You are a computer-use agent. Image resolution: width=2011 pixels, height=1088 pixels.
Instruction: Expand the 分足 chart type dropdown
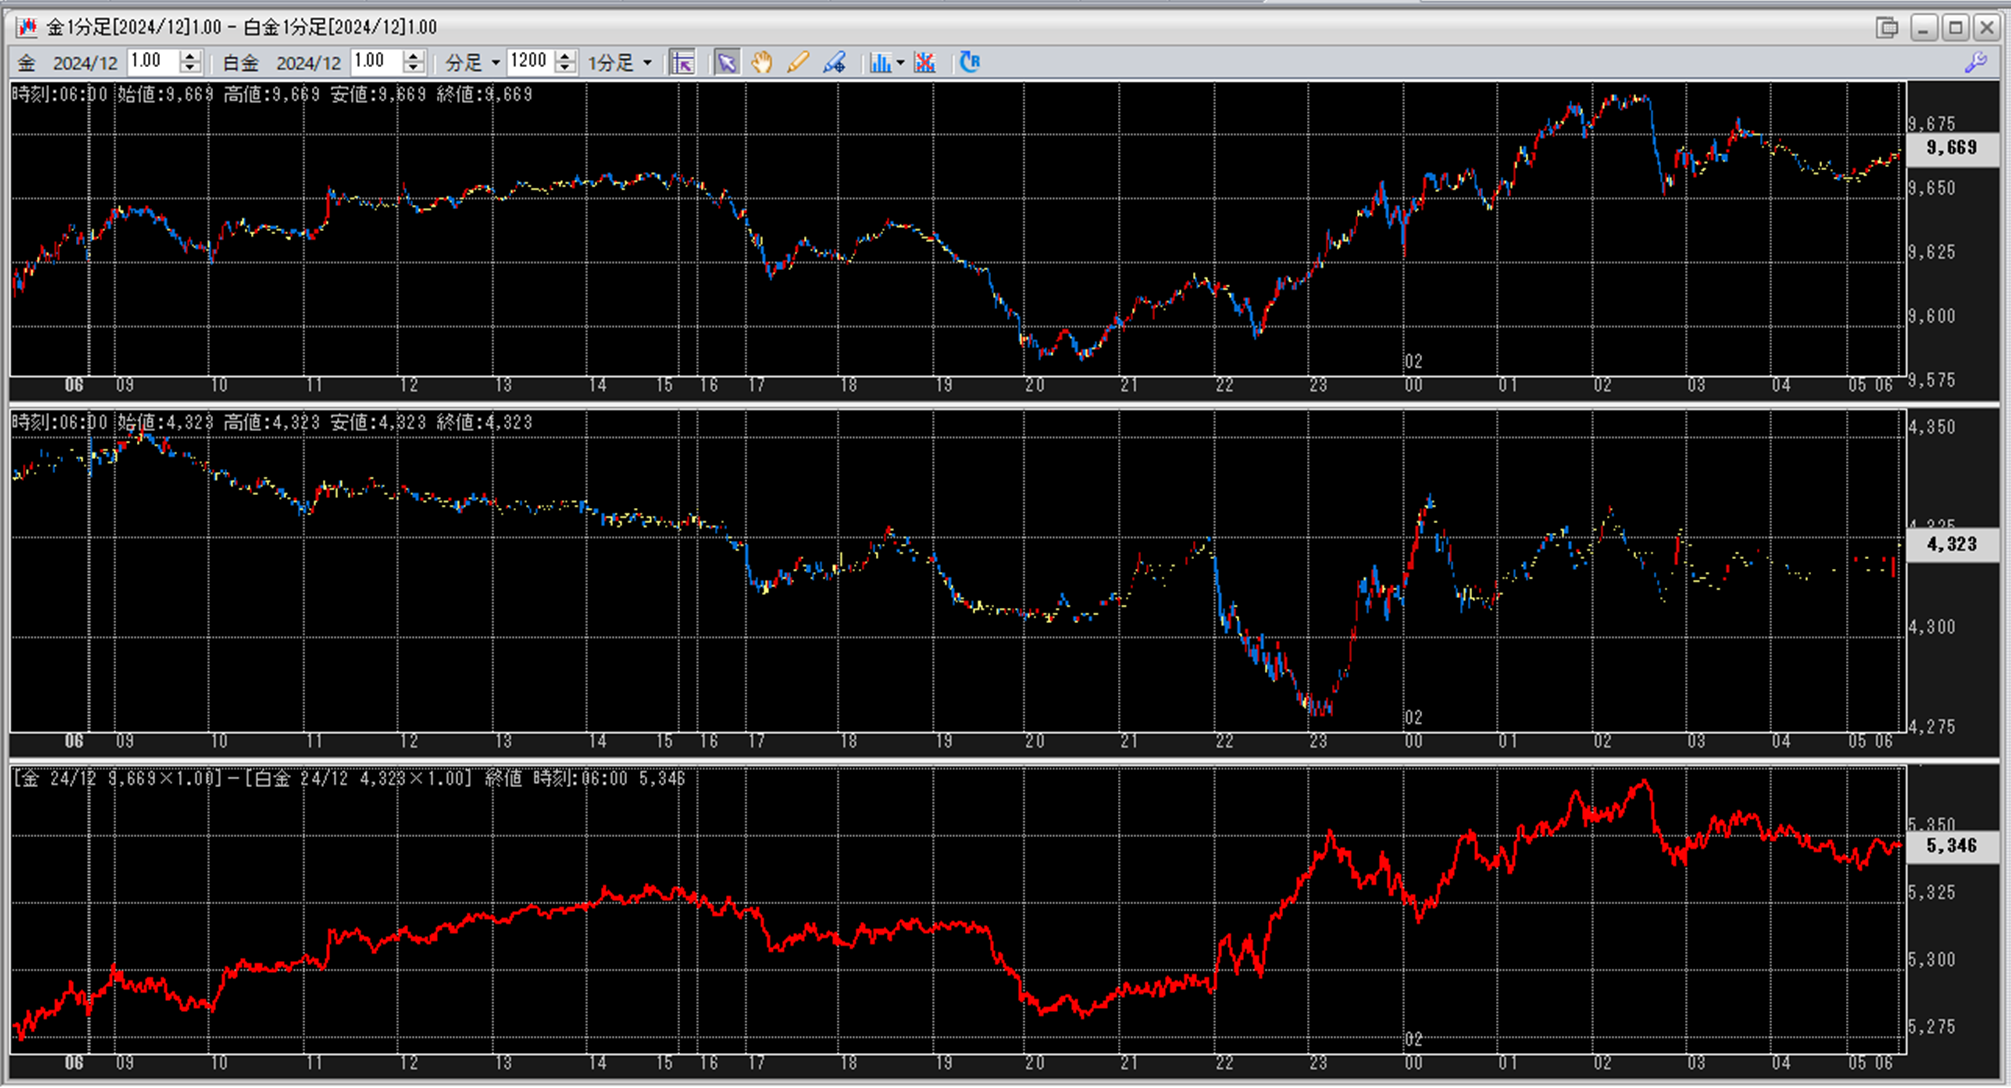(x=495, y=63)
